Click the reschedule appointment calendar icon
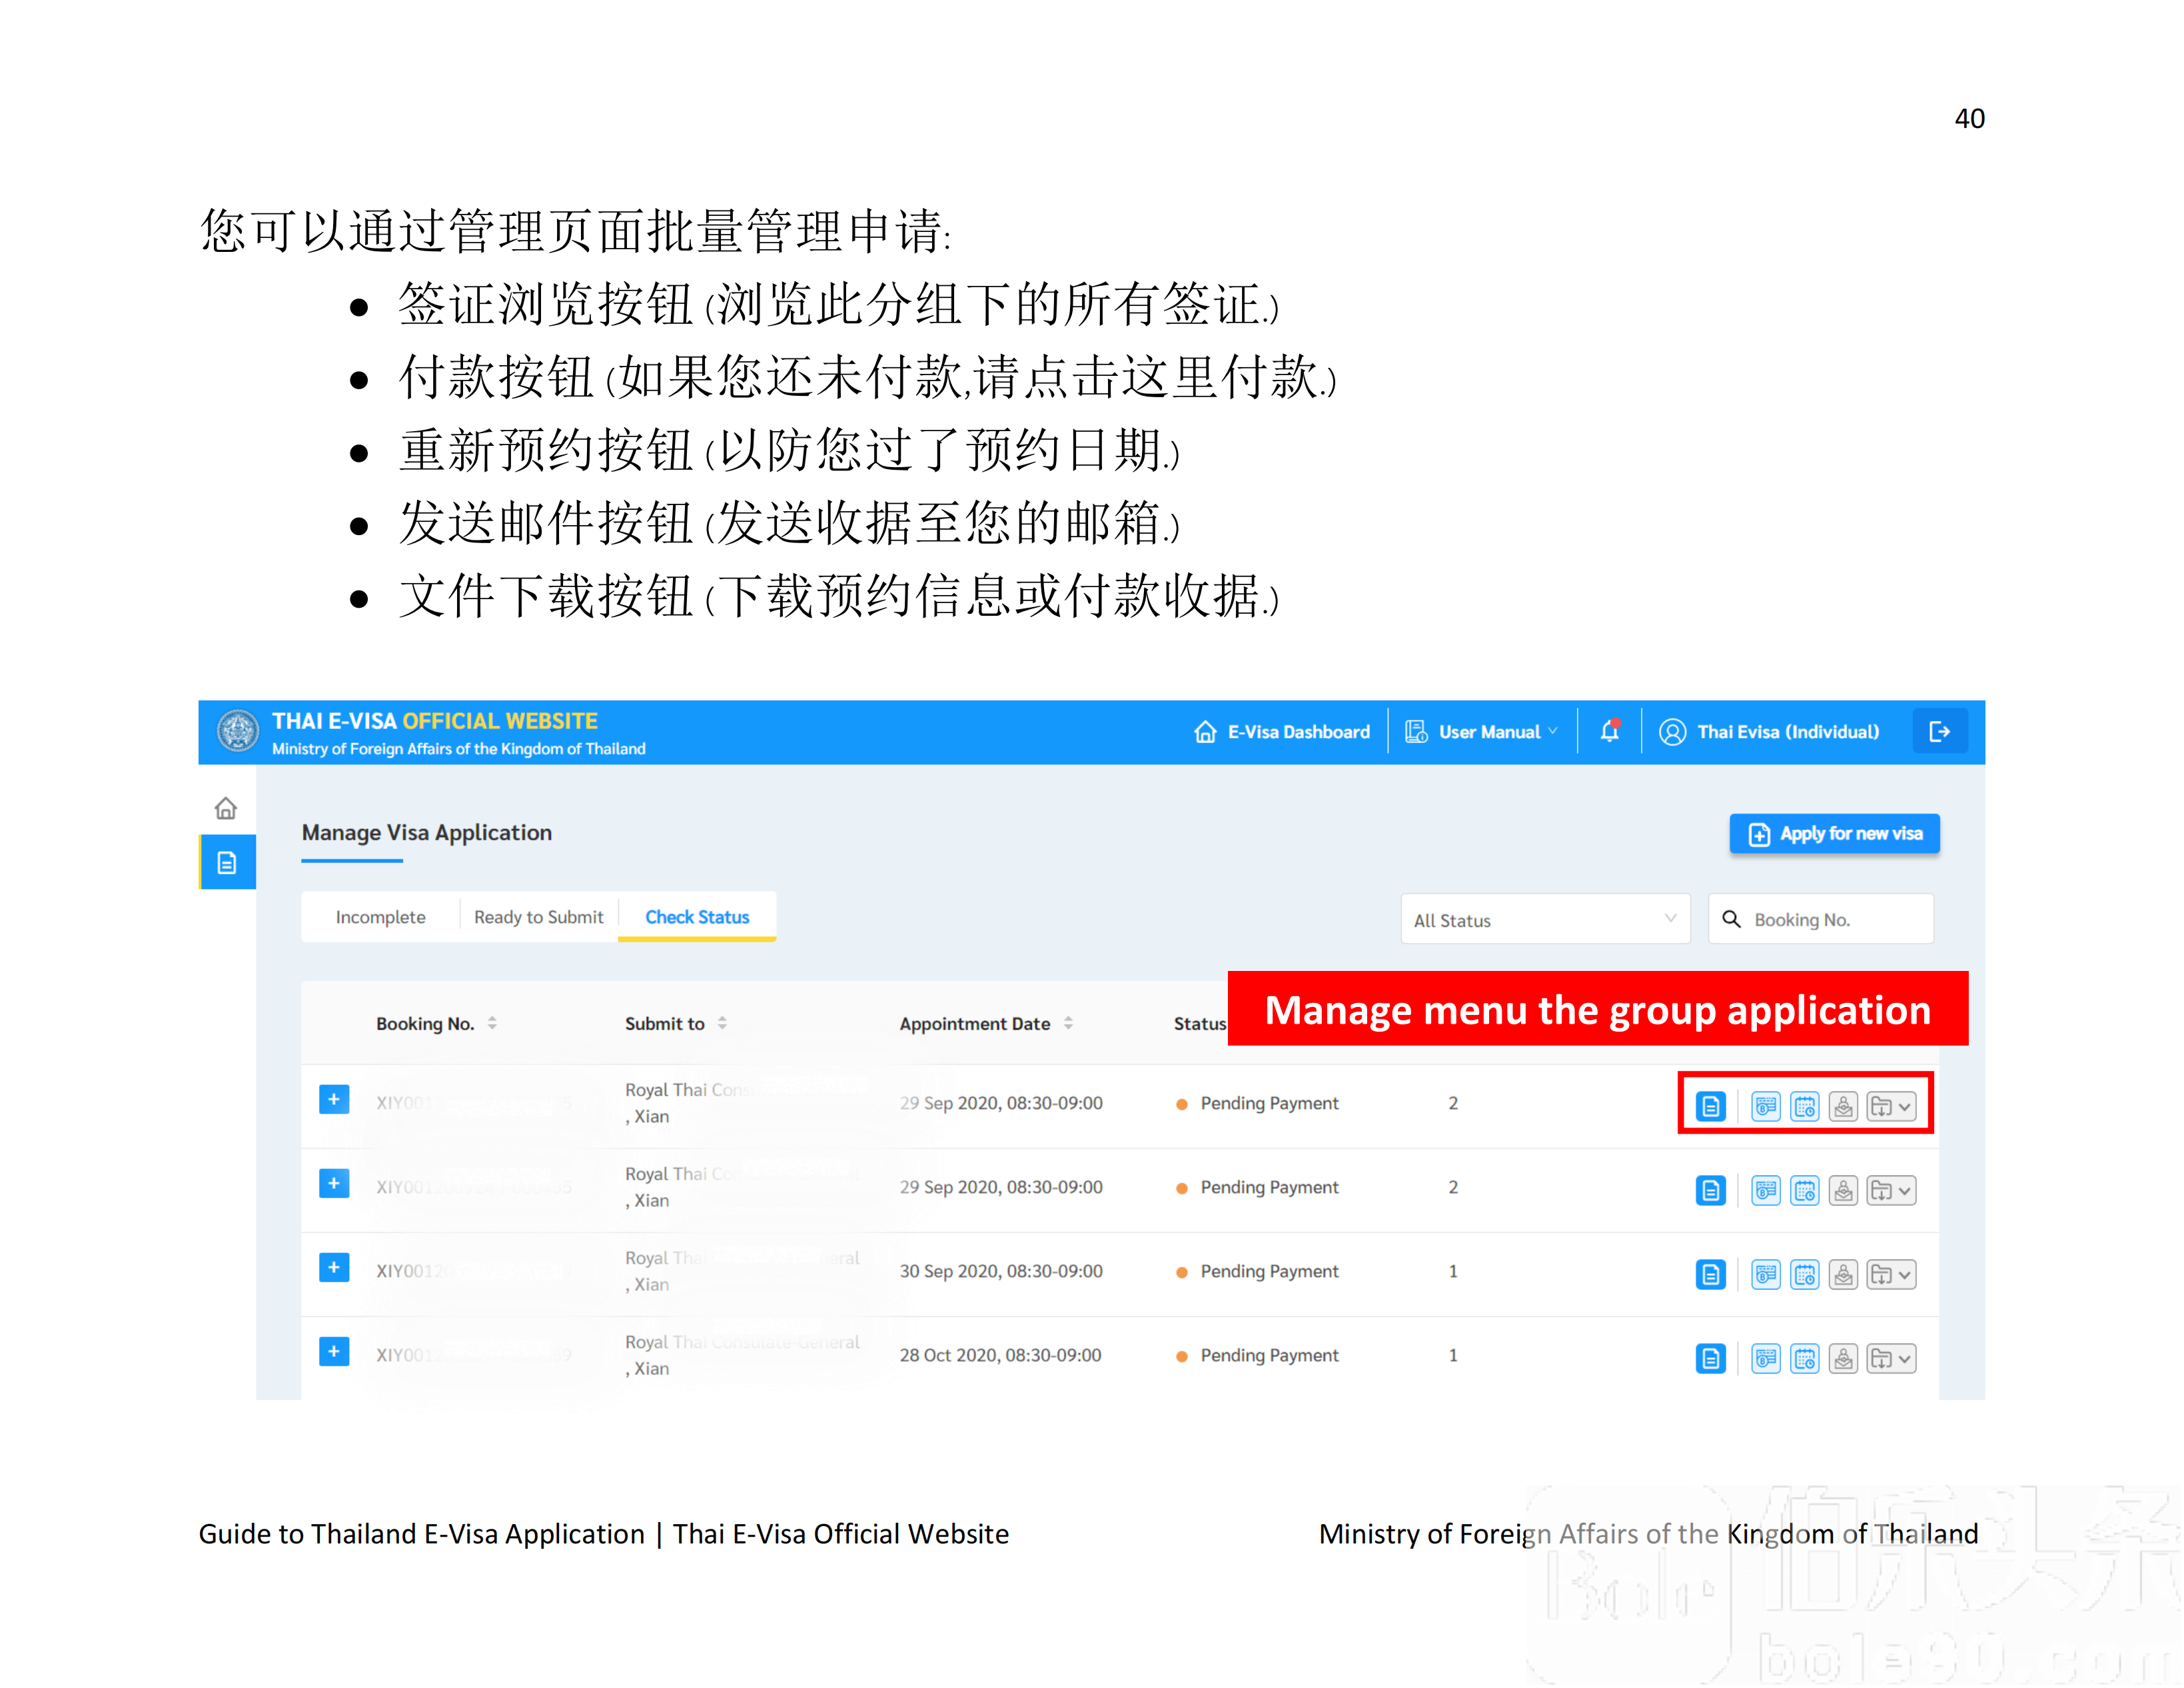2184x1688 pixels. pyautogui.click(x=1806, y=1106)
